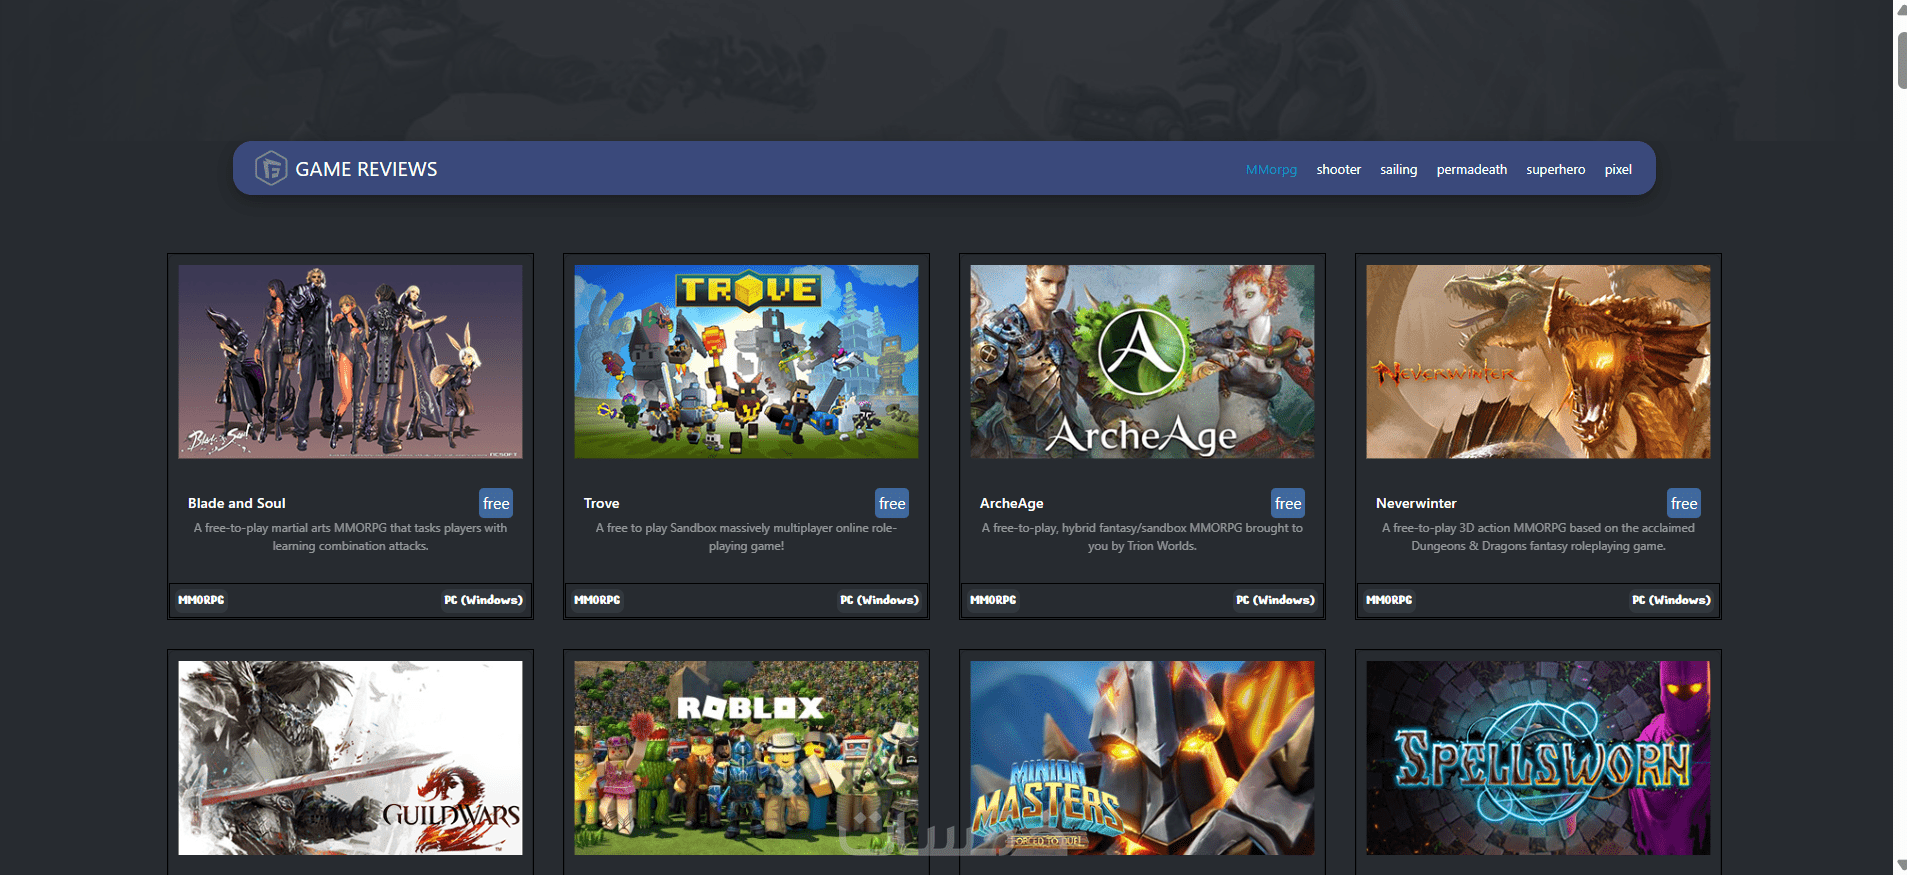Click the page vertical scrollbar thumb
Screen dimensions: 1907x875
click(x=1901, y=60)
